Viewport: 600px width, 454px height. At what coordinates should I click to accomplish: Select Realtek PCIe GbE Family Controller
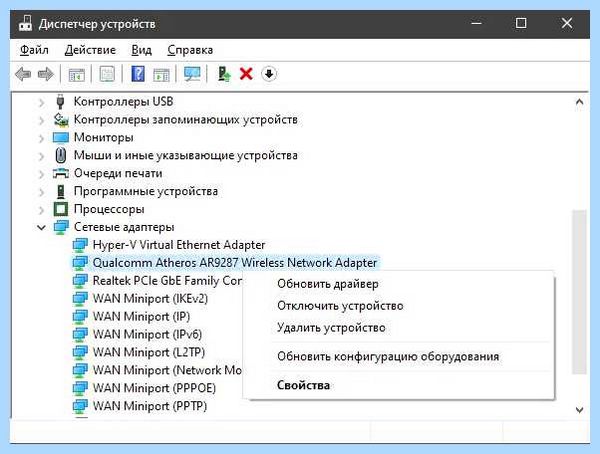tap(167, 281)
